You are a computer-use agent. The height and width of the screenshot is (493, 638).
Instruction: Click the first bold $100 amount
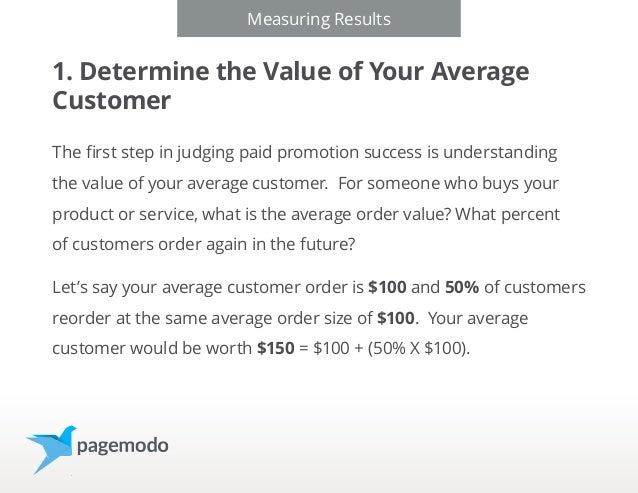click(387, 287)
